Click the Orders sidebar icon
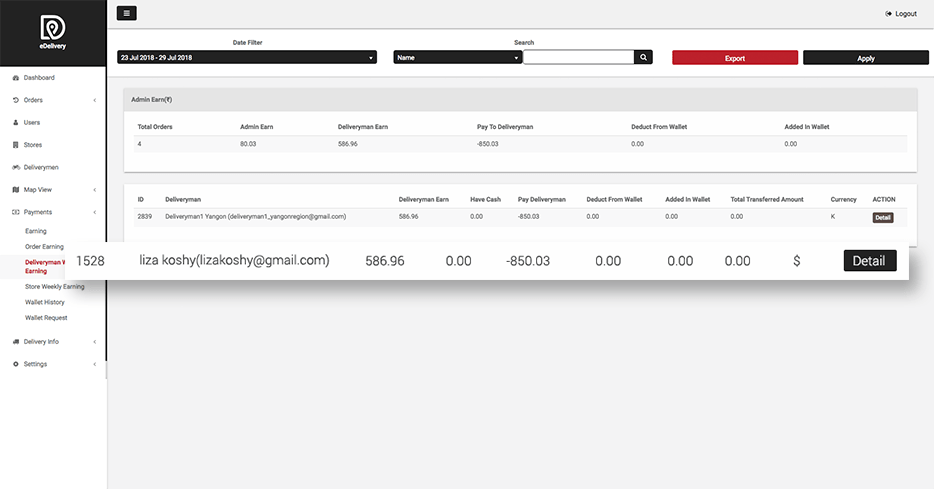 tap(16, 100)
